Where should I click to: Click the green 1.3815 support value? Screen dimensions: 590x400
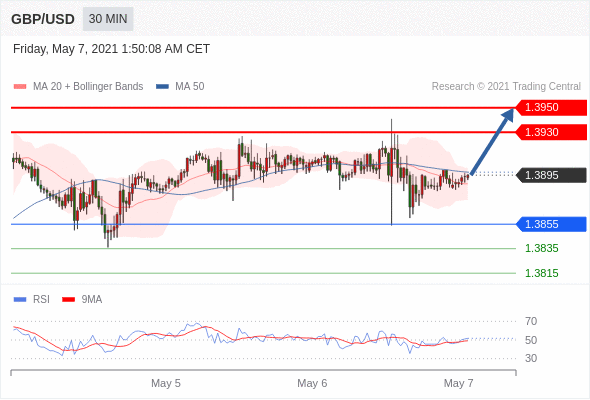(541, 273)
